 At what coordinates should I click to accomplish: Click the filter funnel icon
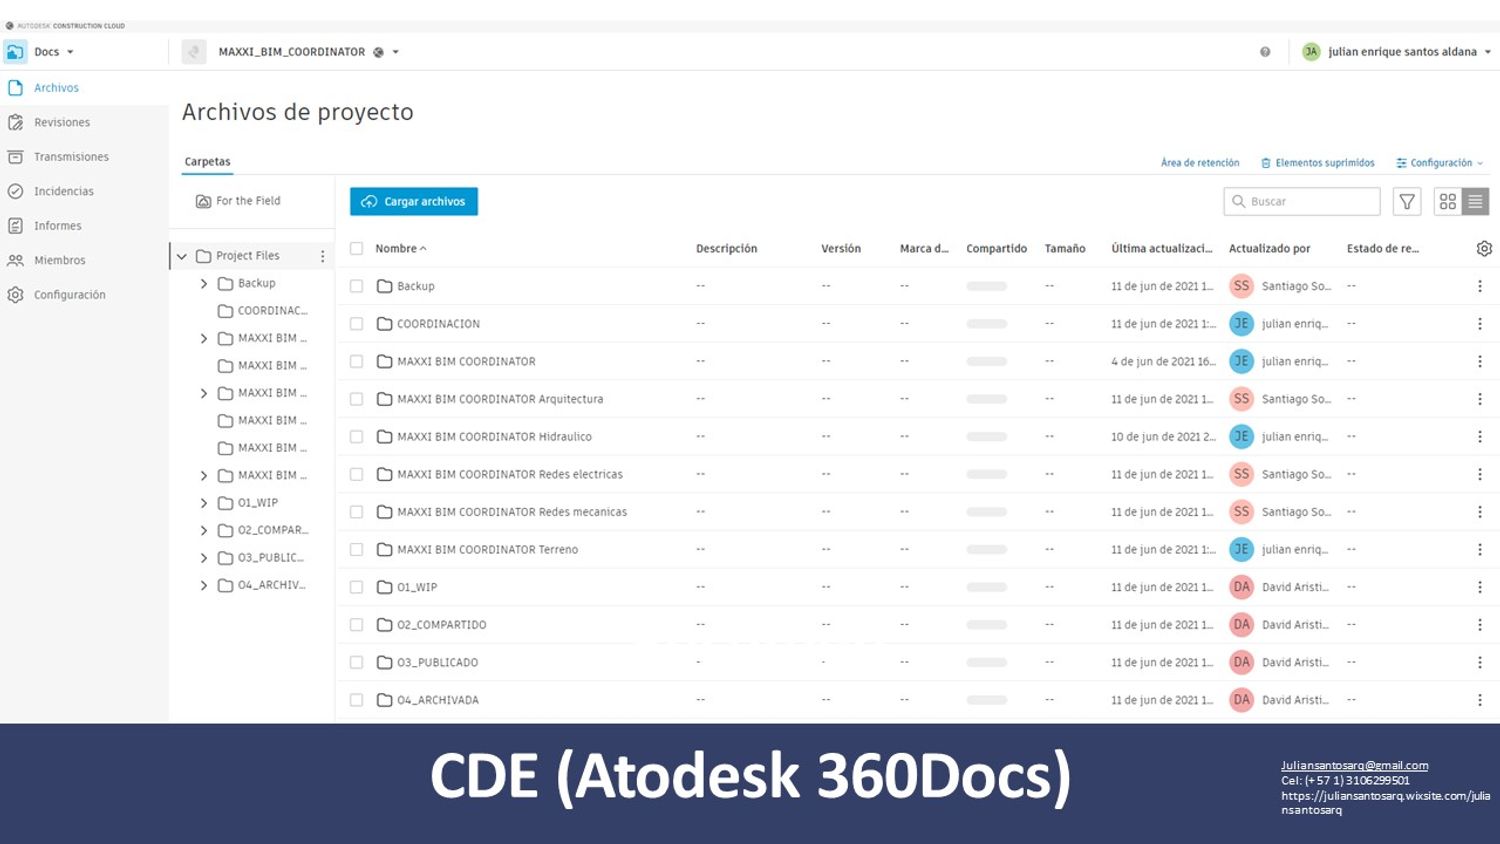(1407, 202)
